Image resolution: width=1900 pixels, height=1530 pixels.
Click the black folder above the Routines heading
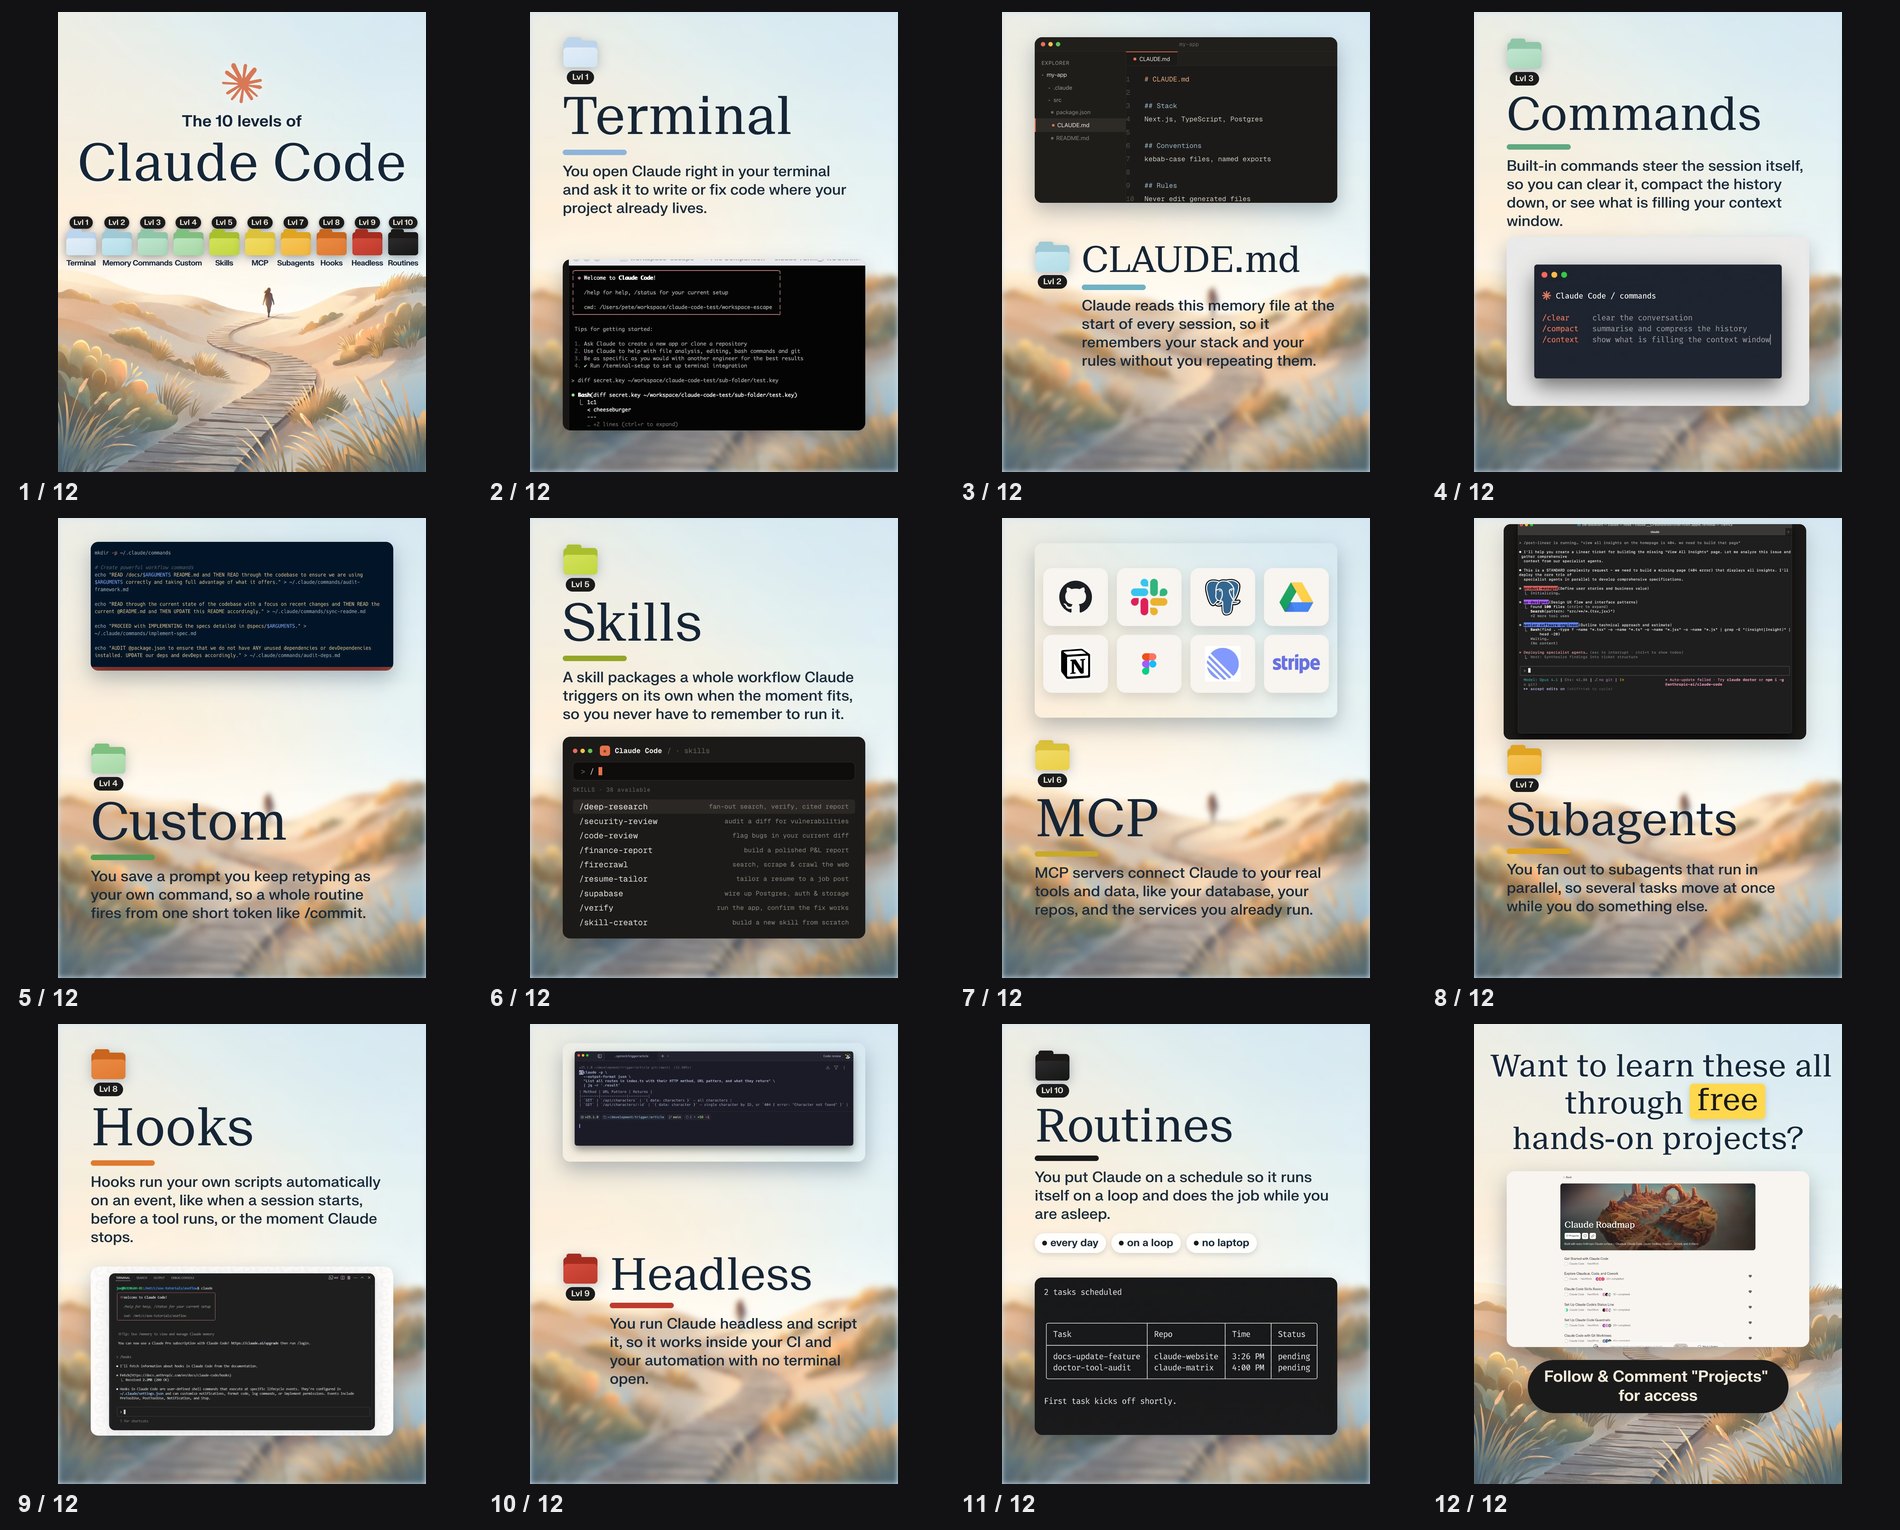pos(1052,1066)
